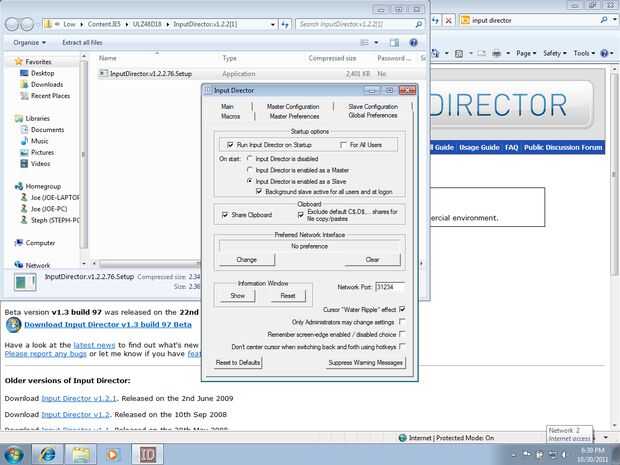
Task: Click the browser stop loading X icon
Action: click(448, 21)
